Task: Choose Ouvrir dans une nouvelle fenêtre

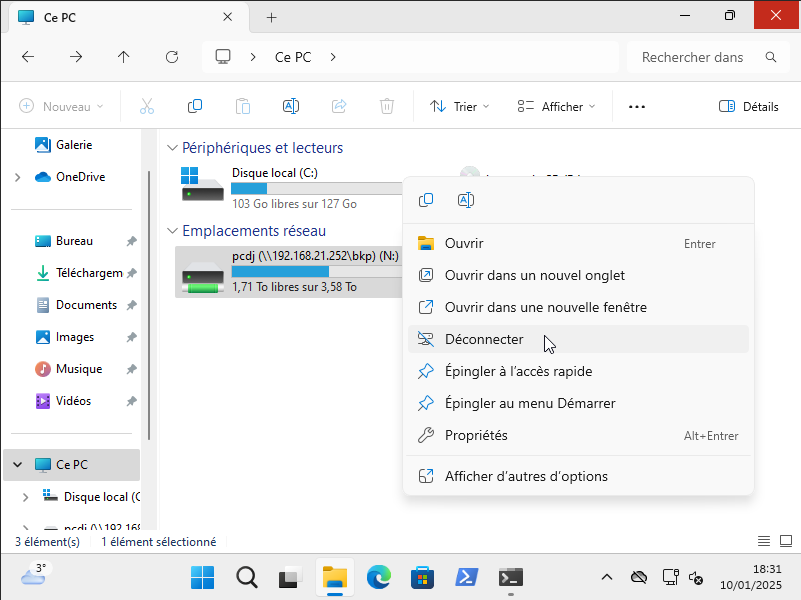Action: 578,307
